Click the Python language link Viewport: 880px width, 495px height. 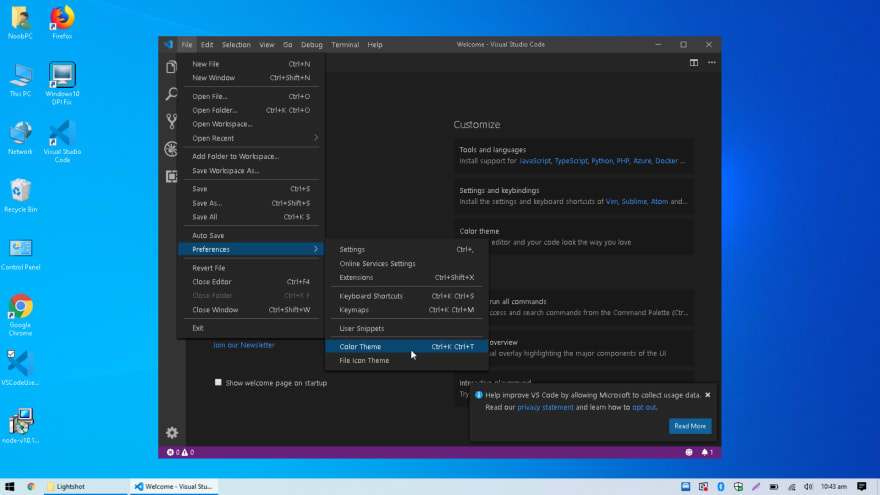pyautogui.click(x=602, y=161)
